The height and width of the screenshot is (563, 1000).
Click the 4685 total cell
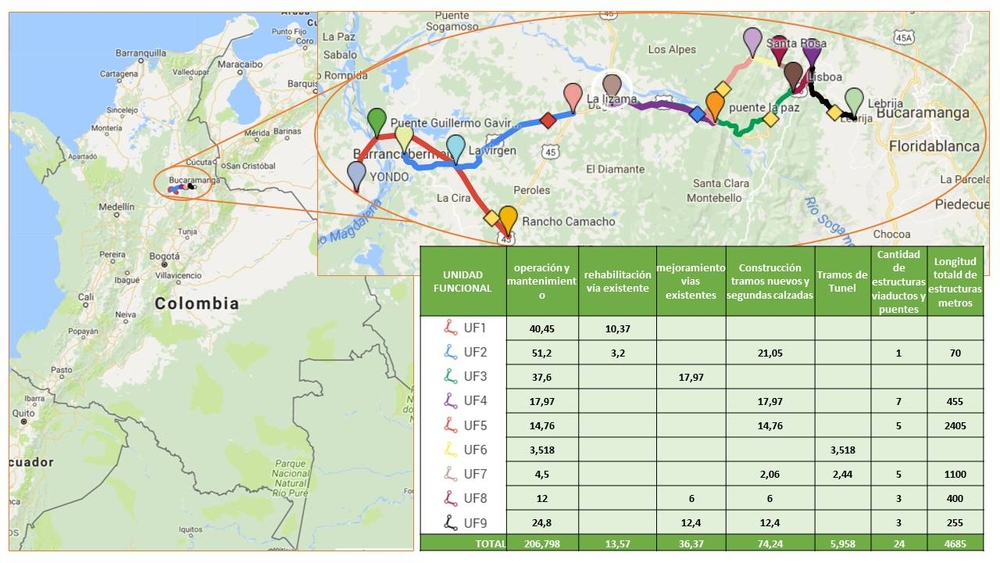click(x=955, y=543)
